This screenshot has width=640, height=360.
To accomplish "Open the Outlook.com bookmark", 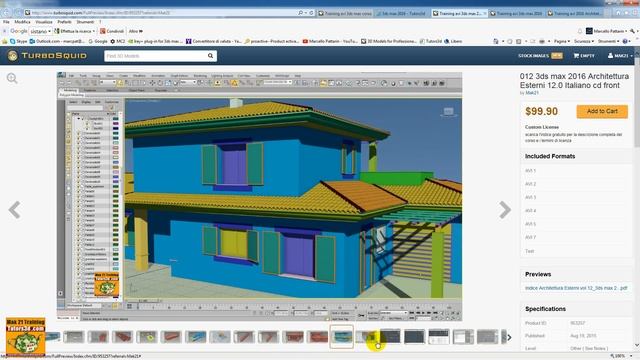I will (57, 41).
